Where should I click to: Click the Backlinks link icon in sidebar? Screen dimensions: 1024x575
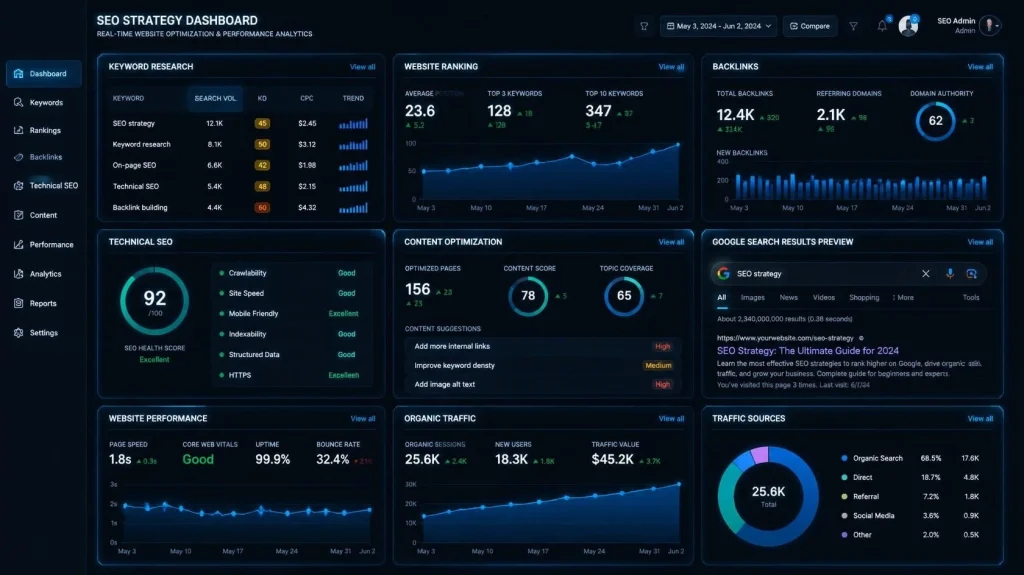[18, 157]
